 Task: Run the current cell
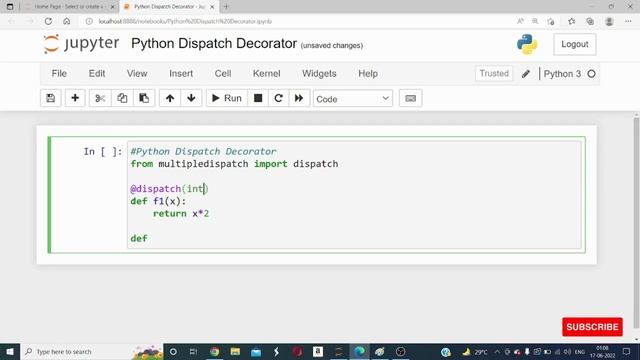tap(227, 98)
